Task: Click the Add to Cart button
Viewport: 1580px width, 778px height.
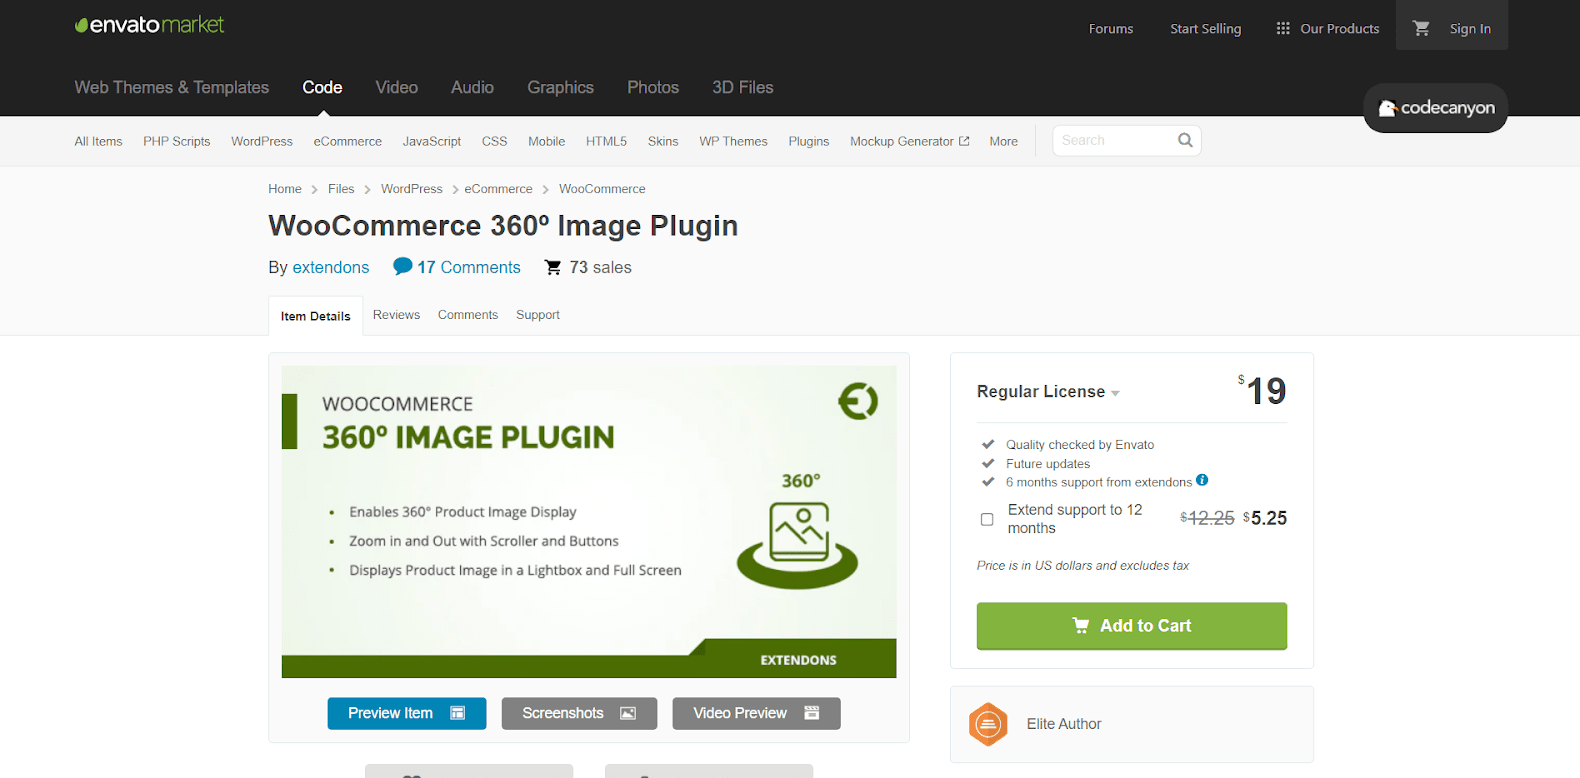Action: click(x=1132, y=626)
